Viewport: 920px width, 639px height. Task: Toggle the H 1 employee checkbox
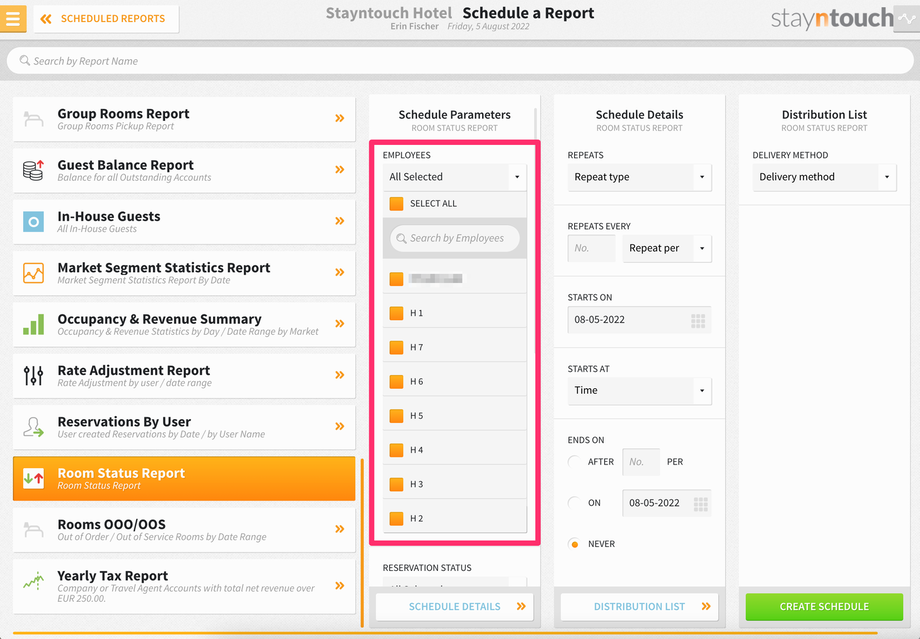tap(397, 313)
